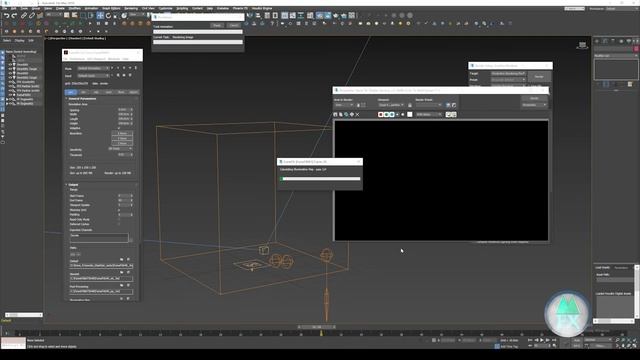Open the Modifiers menu in menu bar

click(x=74, y=8)
